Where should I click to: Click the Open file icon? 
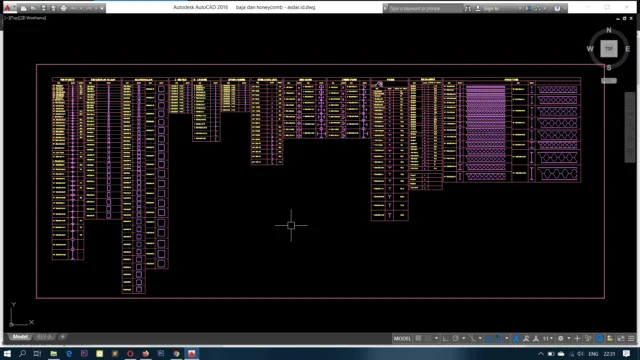[x=33, y=8]
